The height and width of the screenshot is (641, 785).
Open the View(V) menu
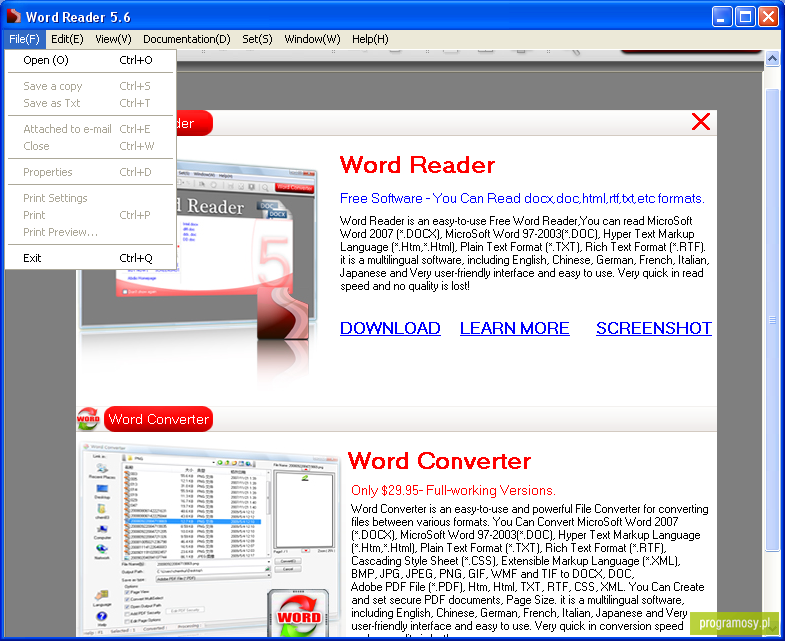[x=113, y=39]
